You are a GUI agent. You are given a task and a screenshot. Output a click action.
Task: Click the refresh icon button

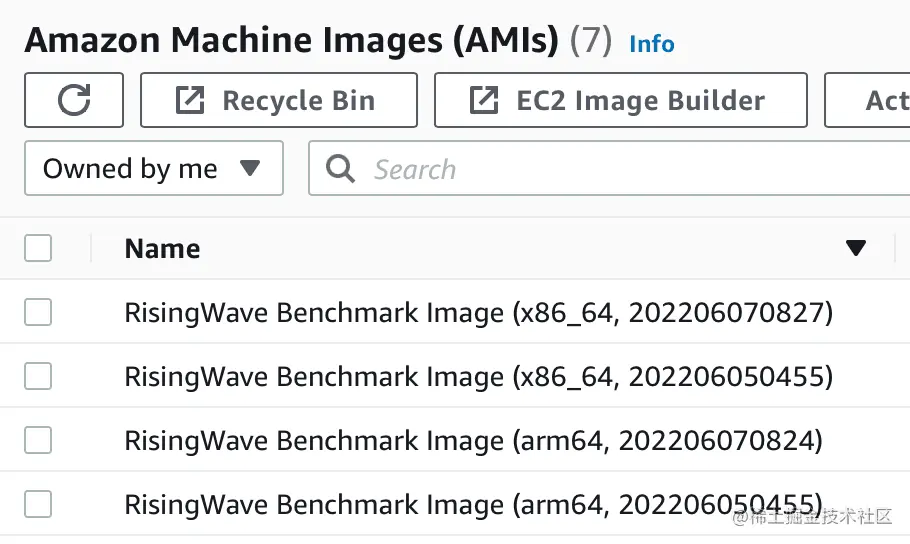point(74,100)
